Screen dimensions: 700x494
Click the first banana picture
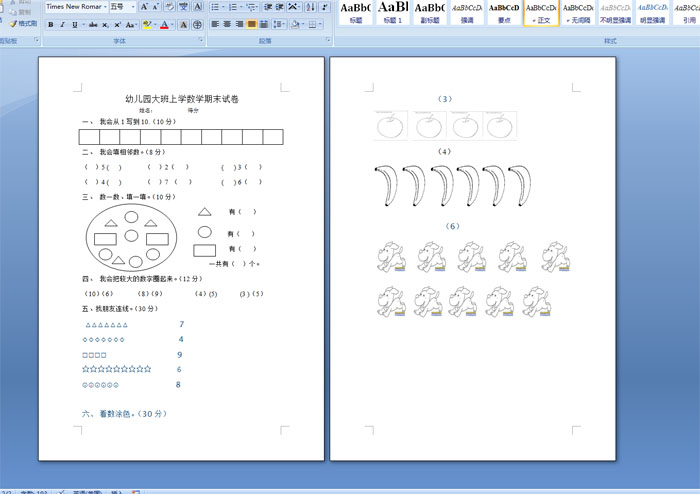point(386,186)
